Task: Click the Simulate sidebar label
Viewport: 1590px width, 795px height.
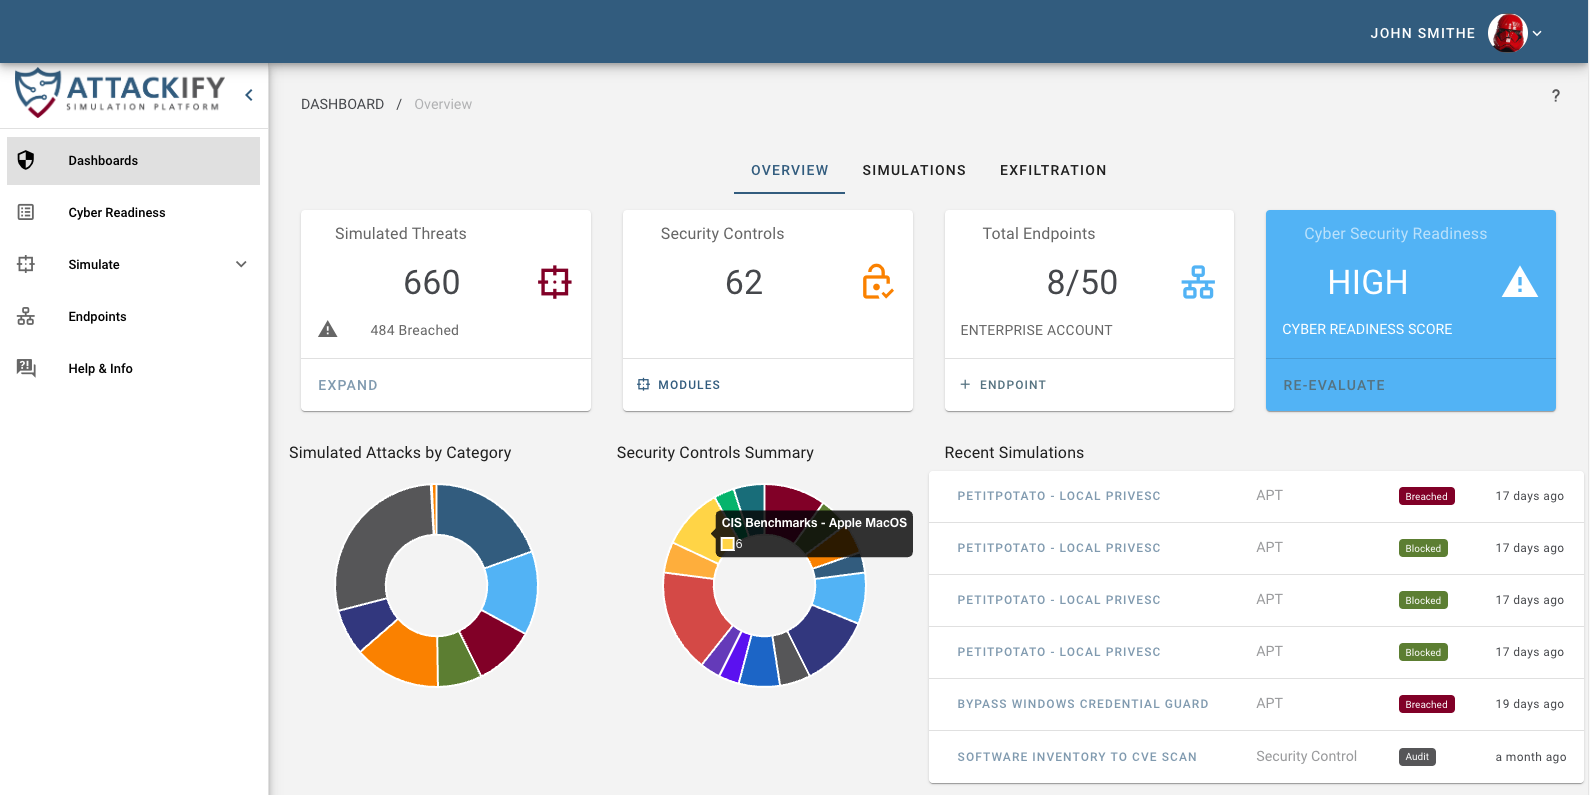Action: click(x=94, y=265)
